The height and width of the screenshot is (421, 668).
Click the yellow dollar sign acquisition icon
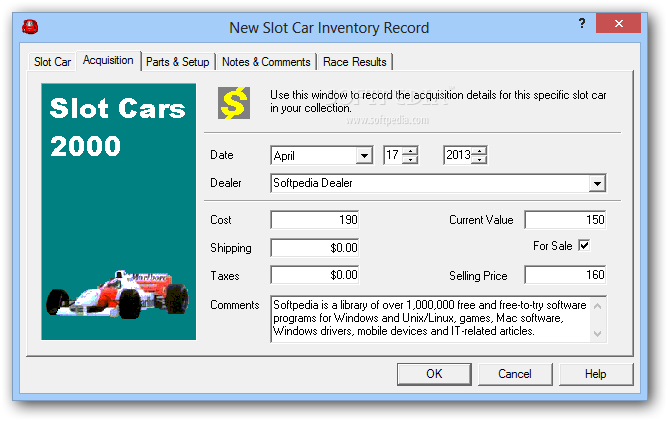coord(234,103)
